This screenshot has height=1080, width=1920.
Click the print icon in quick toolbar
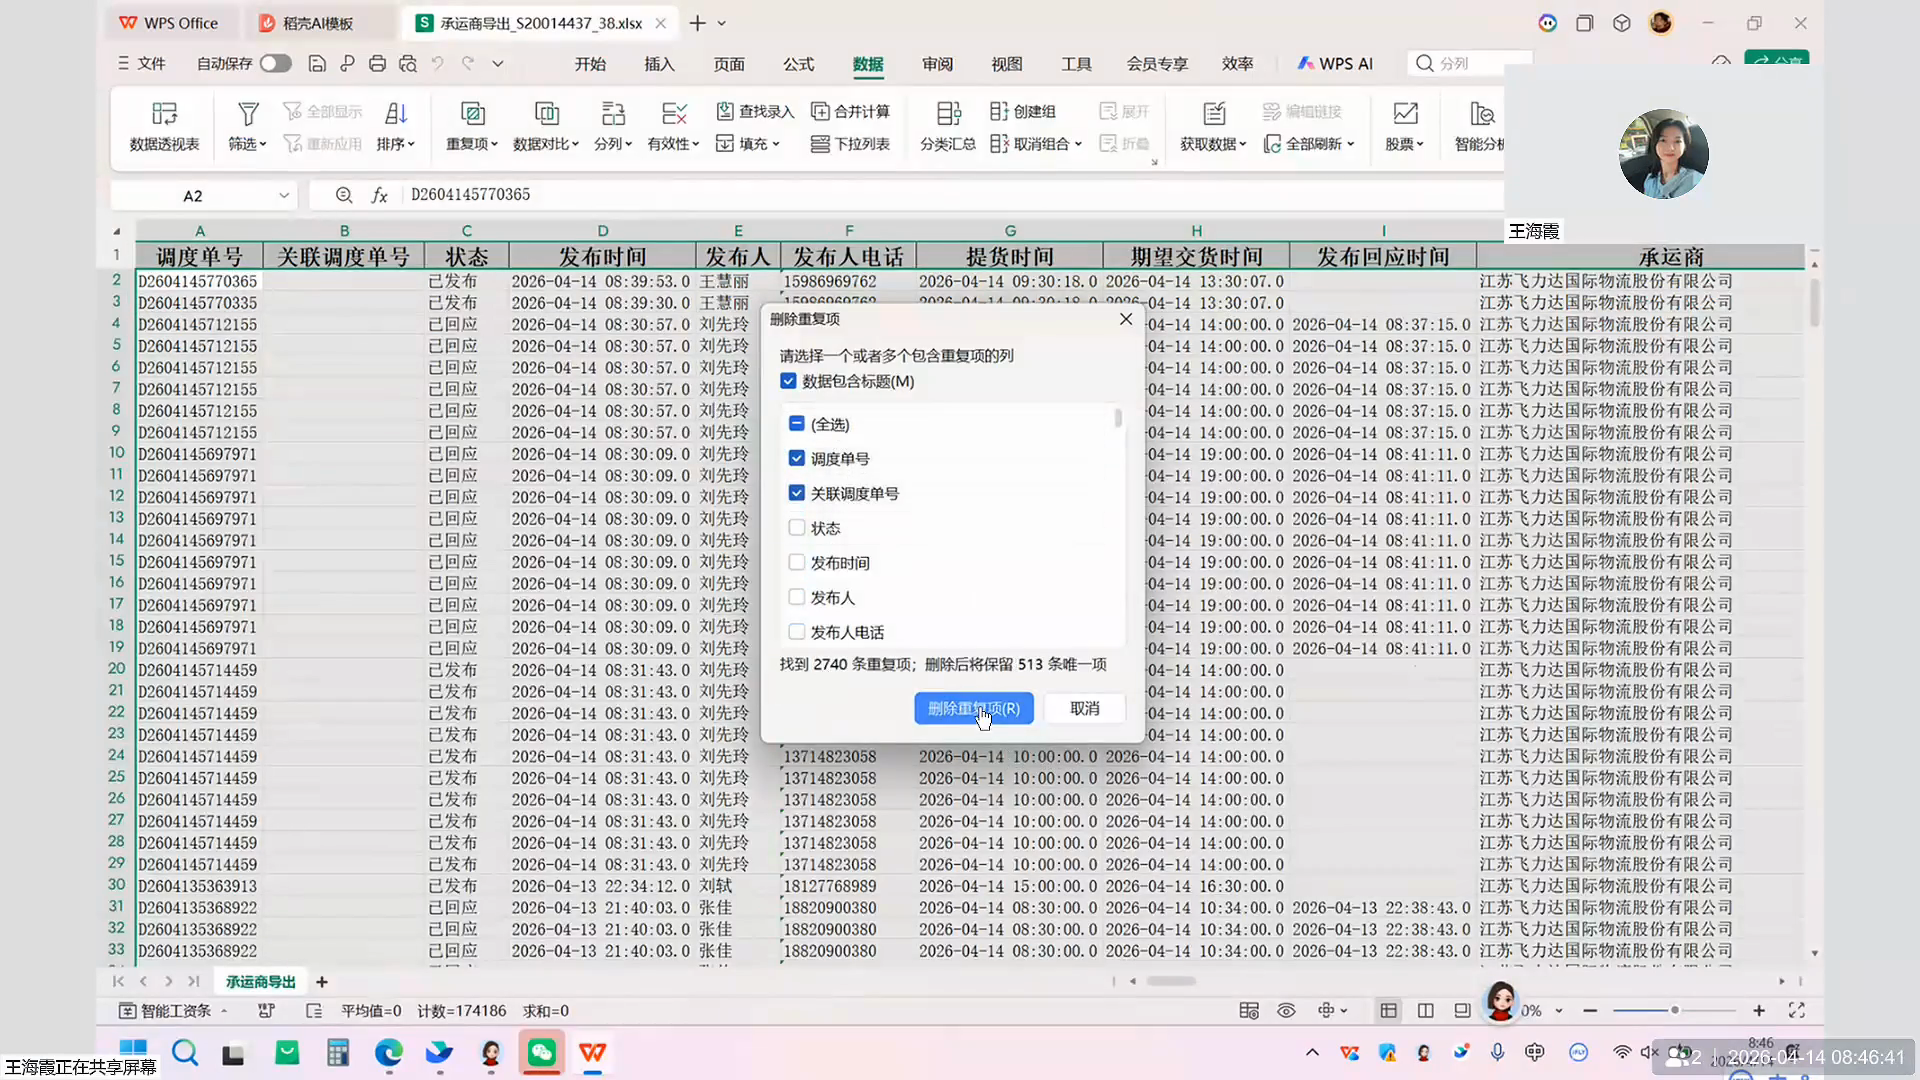pos(377,64)
